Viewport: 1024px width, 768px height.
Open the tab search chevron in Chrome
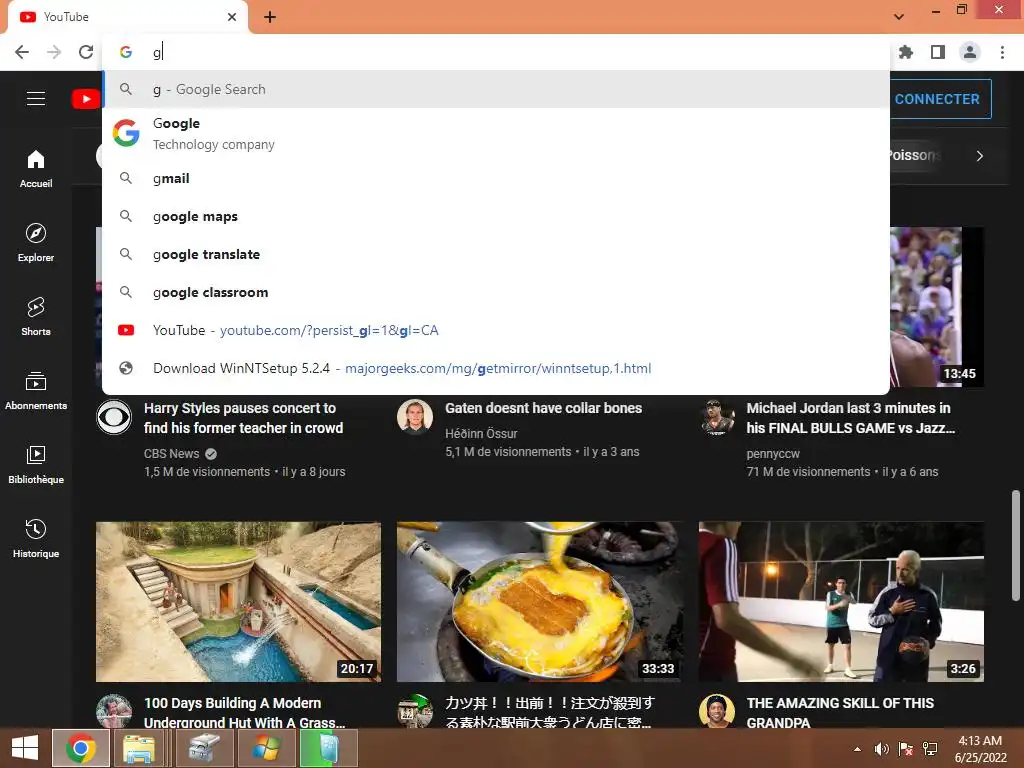click(899, 17)
